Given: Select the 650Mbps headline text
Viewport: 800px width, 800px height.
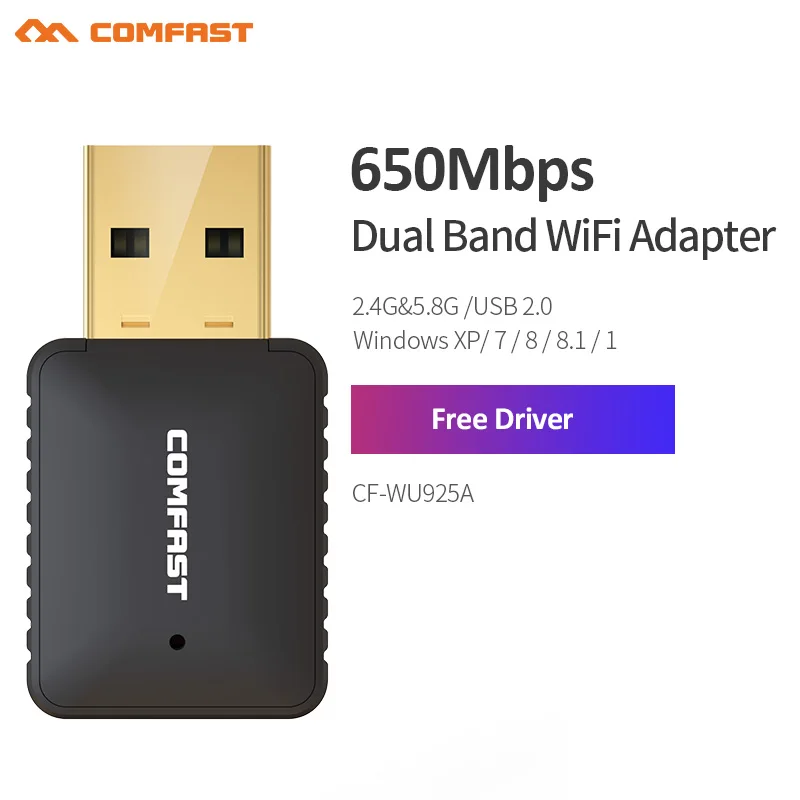Looking at the screenshot, I should coord(472,170).
